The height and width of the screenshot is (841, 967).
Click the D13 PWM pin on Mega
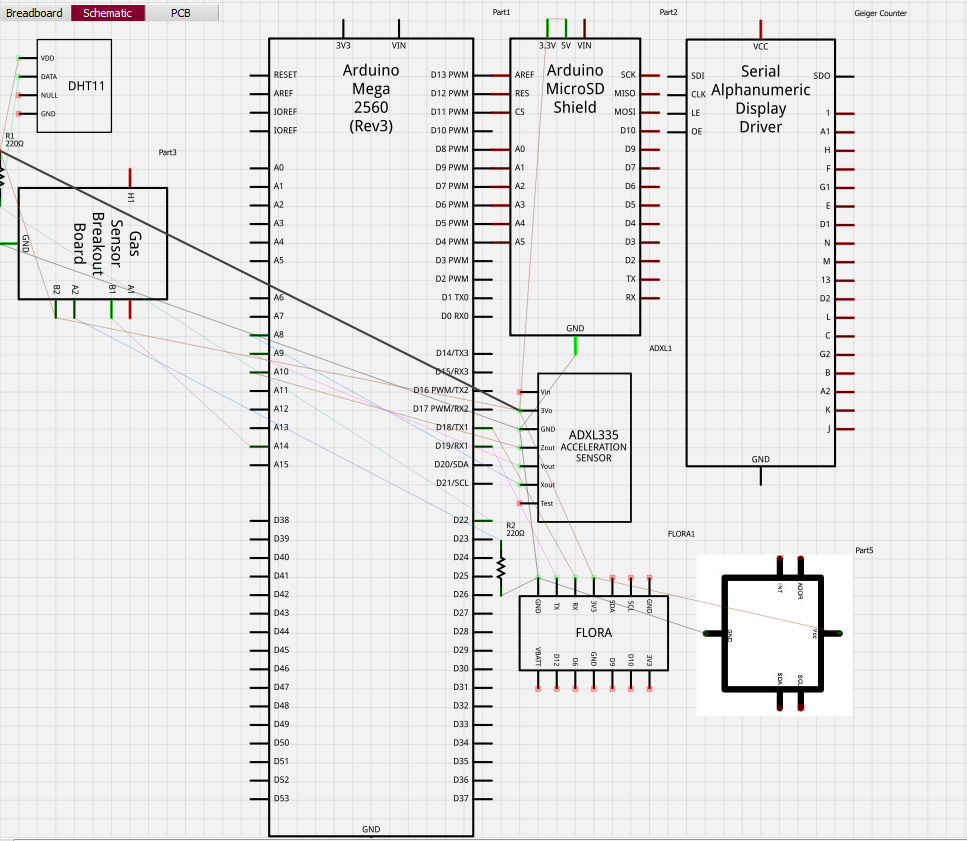click(482, 75)
